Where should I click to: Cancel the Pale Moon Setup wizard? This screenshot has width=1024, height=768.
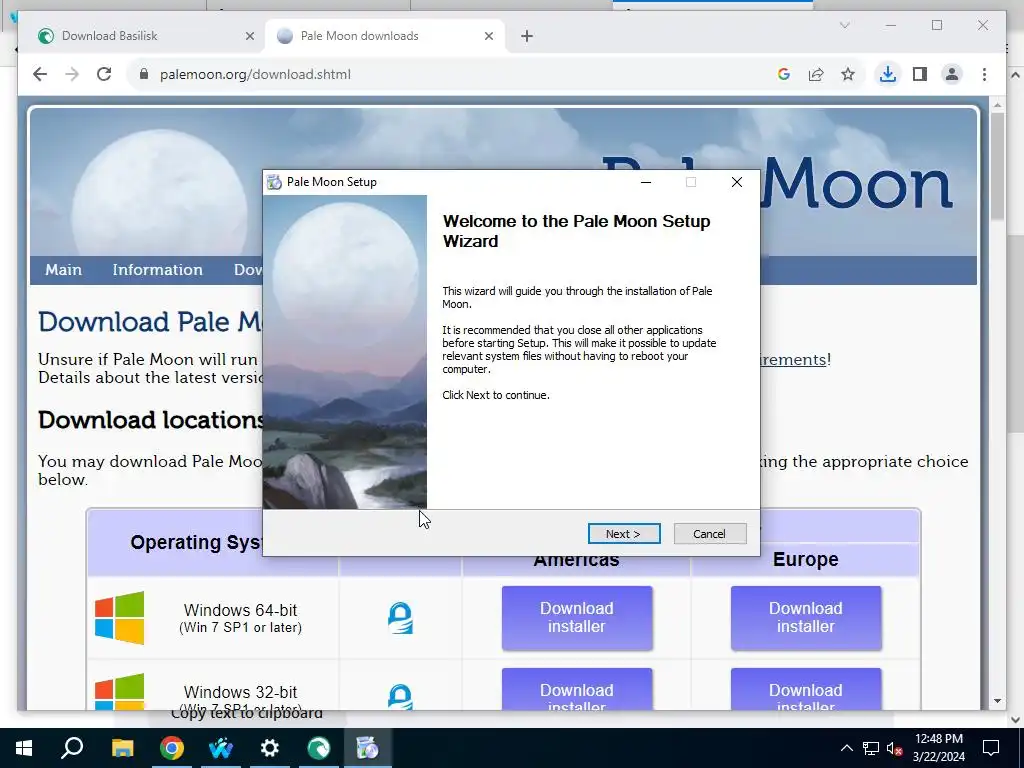[x=709, y=534]
